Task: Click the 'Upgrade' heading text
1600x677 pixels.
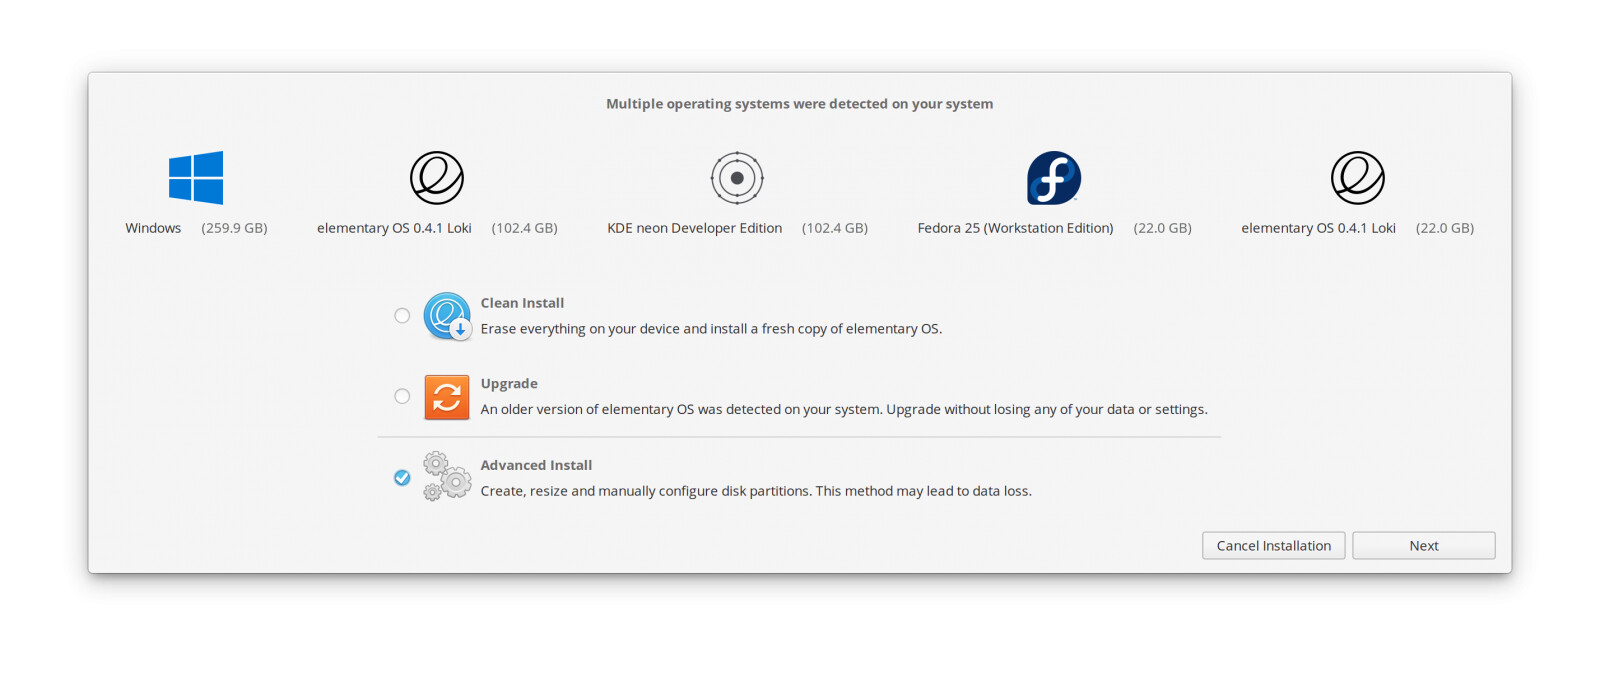Action: (509, 384)
